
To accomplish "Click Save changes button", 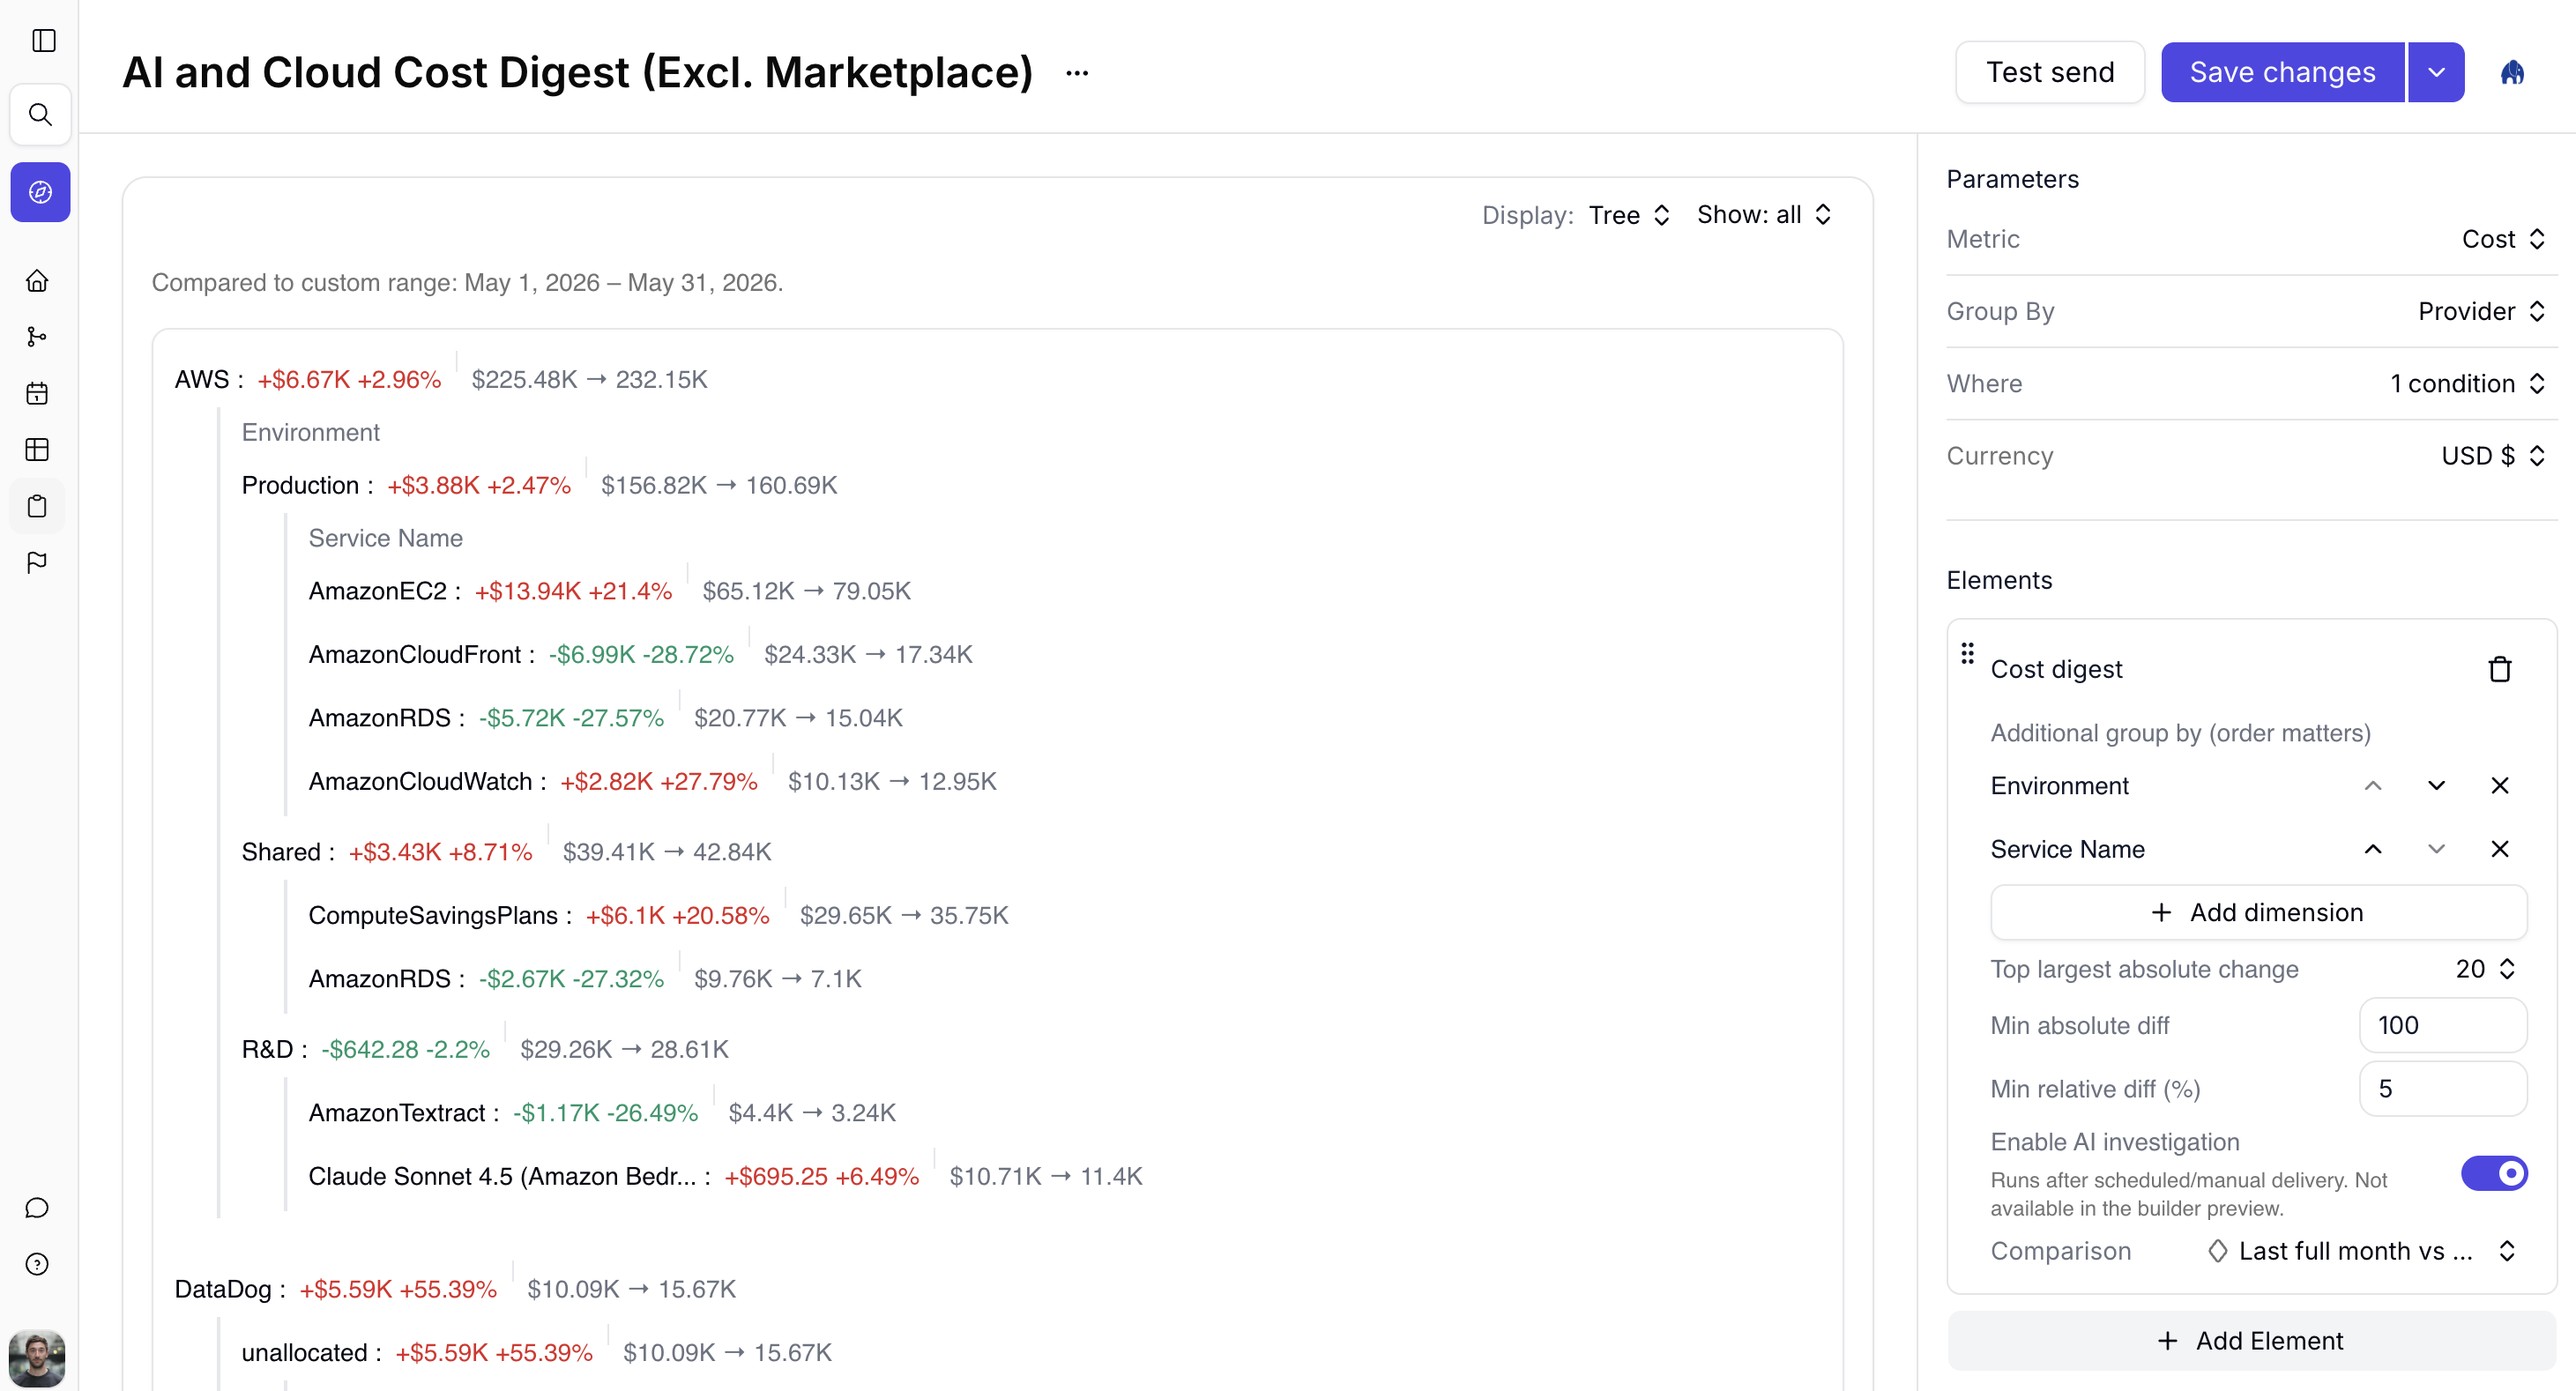I will click(2282, 72).
